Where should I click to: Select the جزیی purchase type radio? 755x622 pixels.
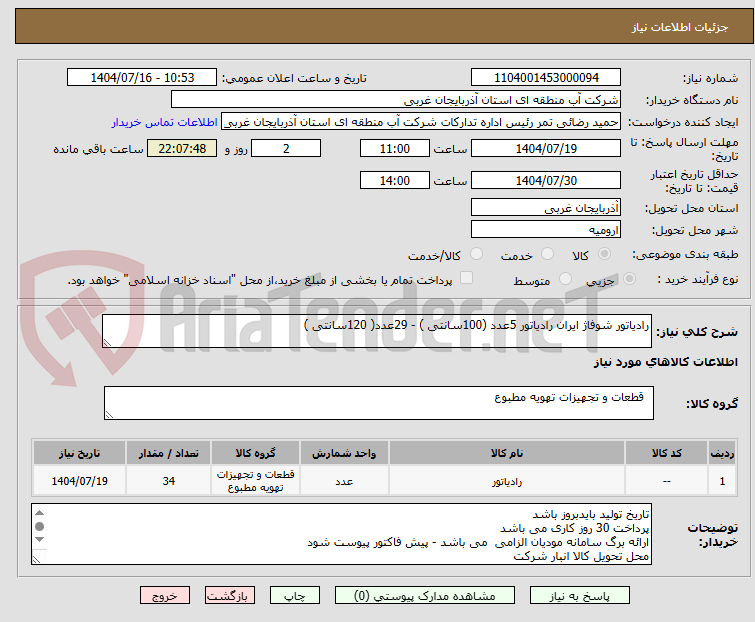629,279
